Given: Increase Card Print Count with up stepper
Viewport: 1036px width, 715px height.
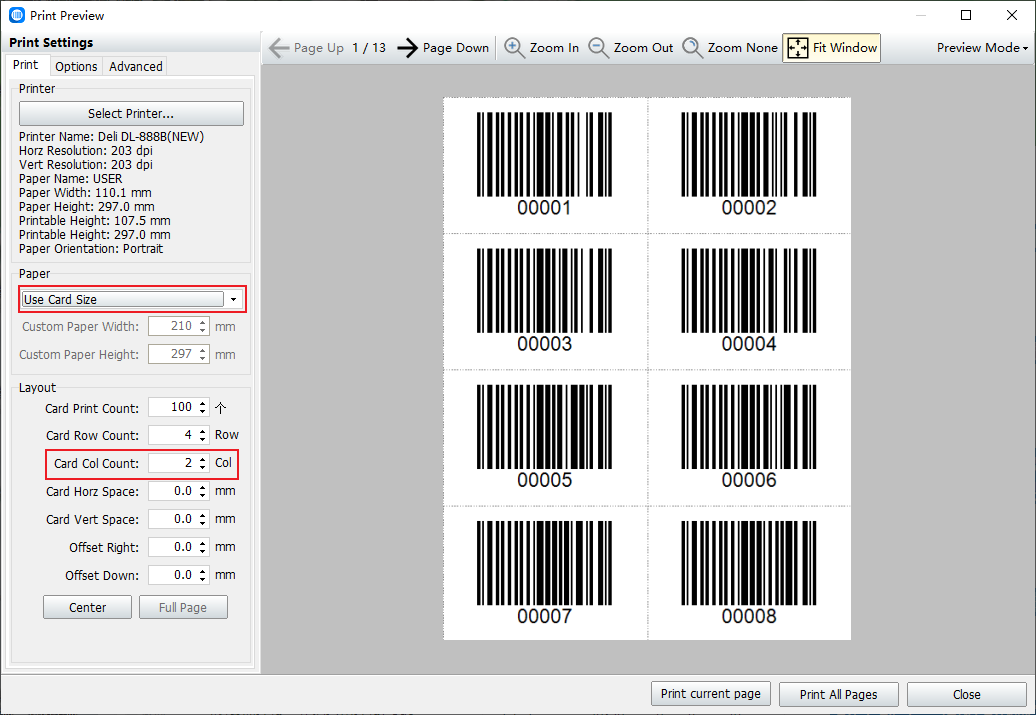Looking at the screenshot, I should coord(203,403).
